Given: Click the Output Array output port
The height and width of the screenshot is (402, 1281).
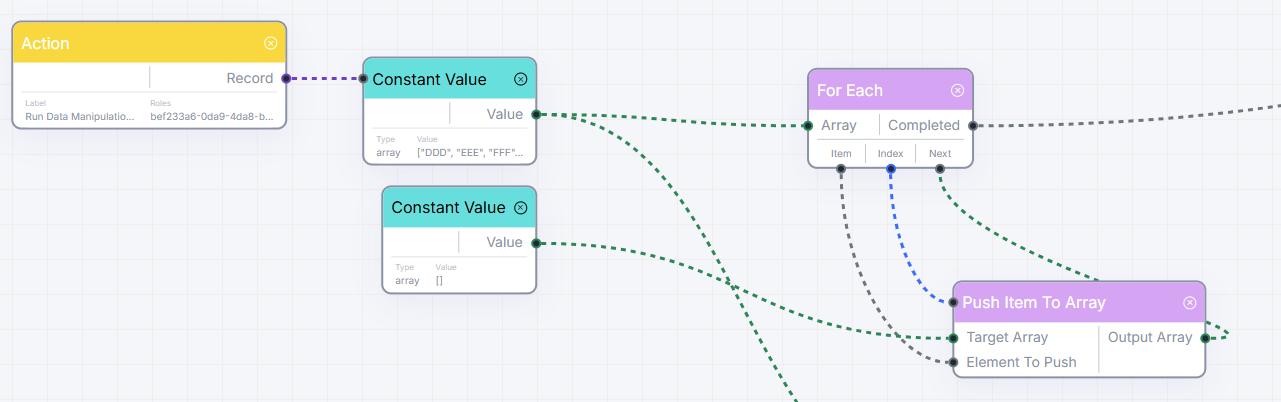Looking at the screenshot, I should point(1205,338).
